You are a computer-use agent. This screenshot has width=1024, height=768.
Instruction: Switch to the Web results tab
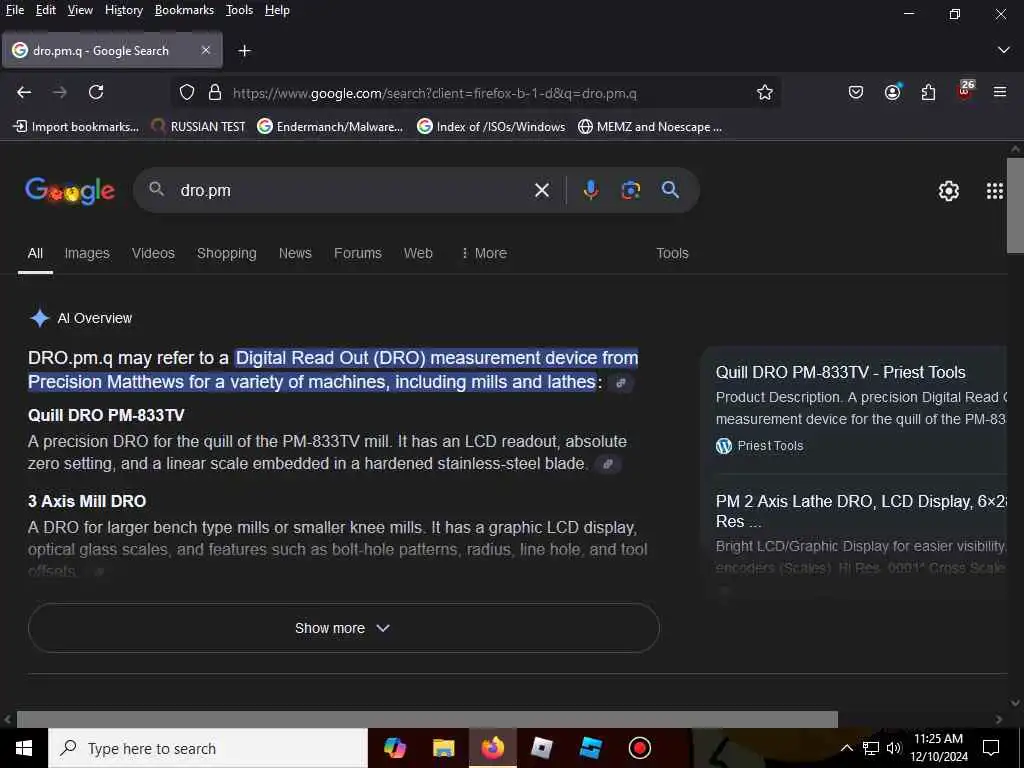(x=418, y=253)
